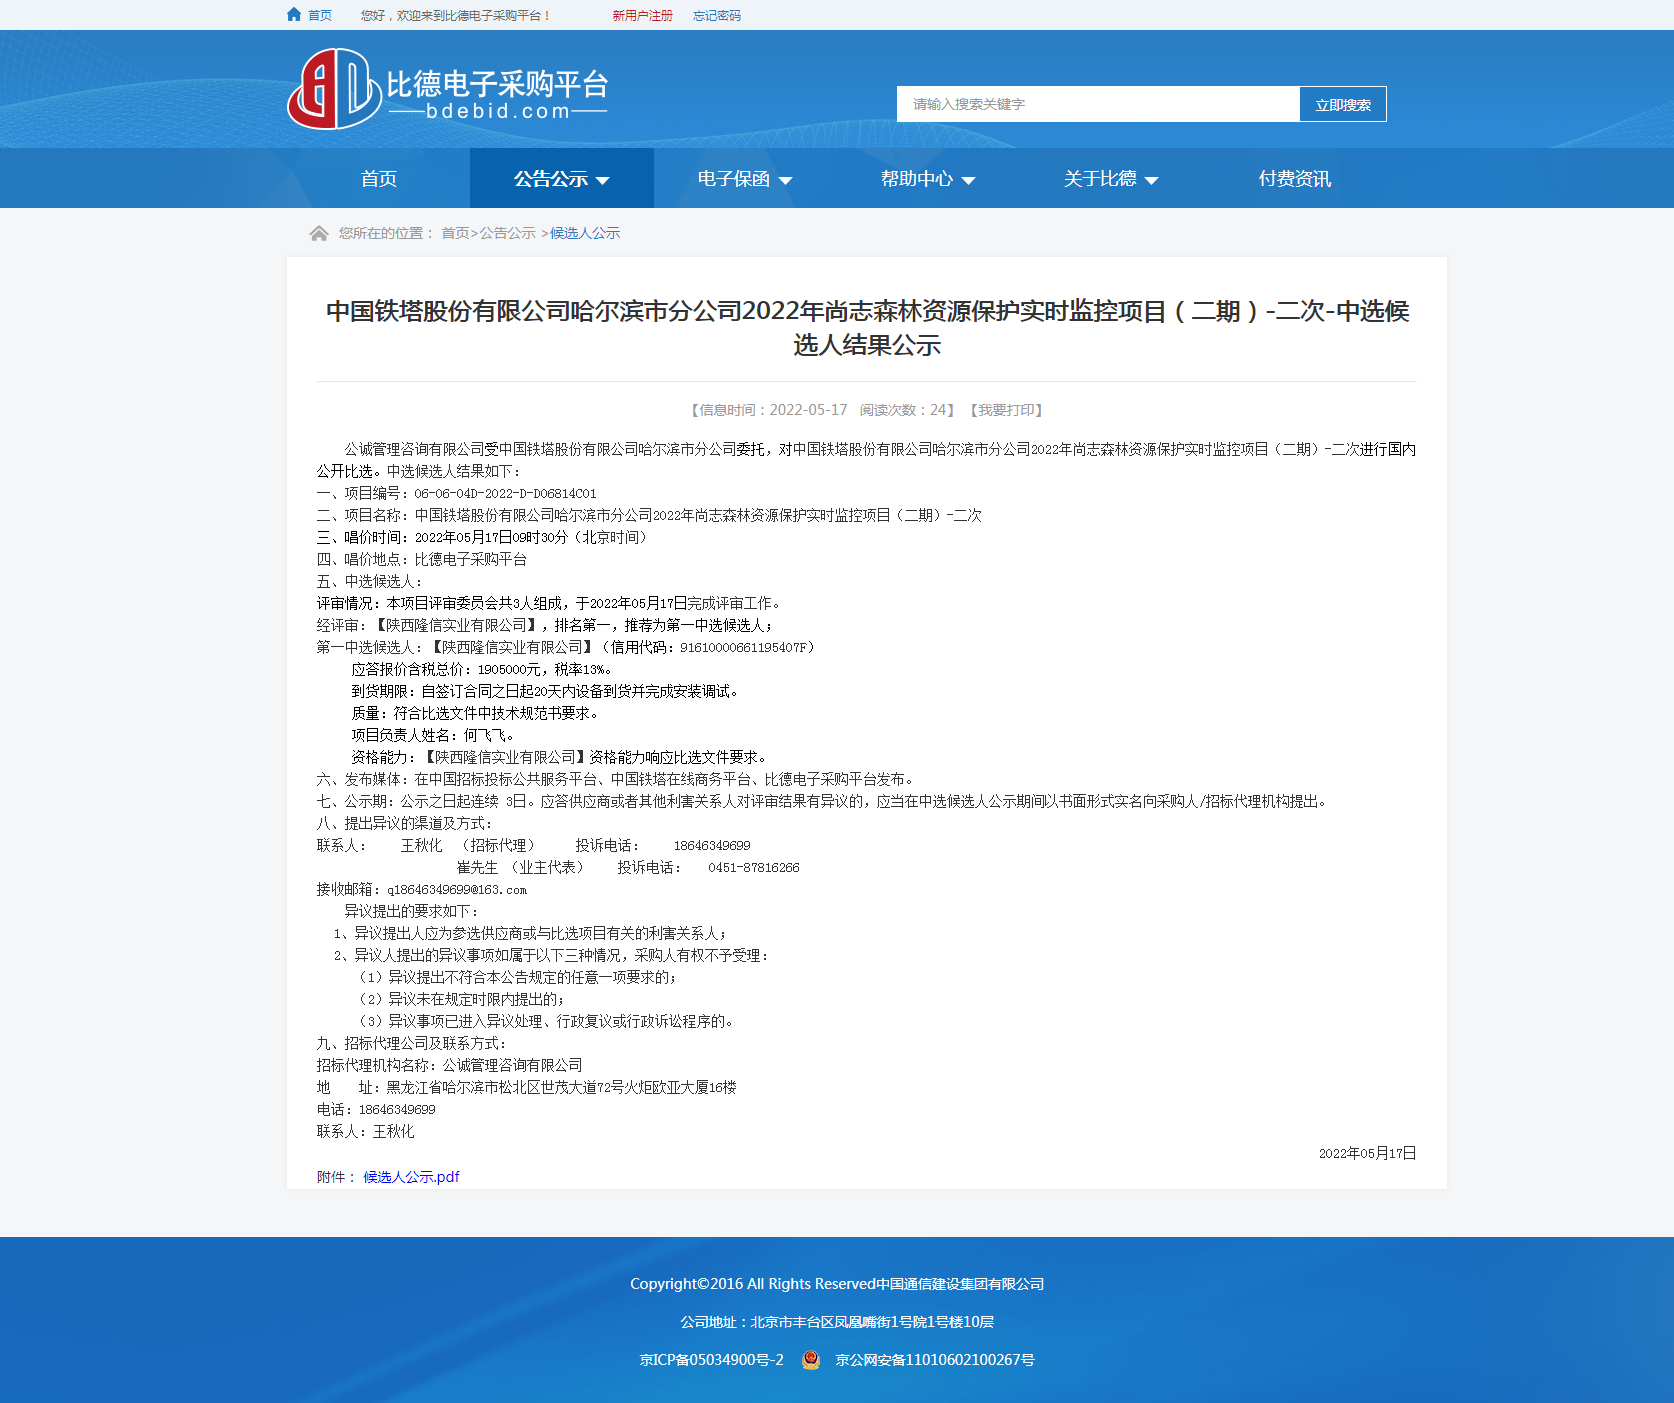
Task: Click the 京ICP备05034900号-2 link
Action: pos(711,1360)
